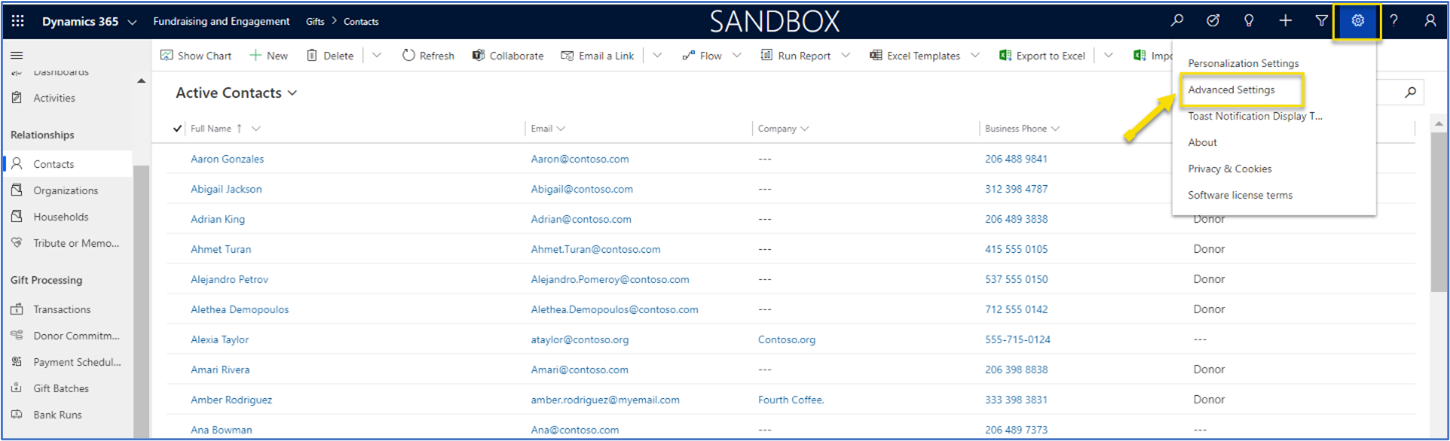Open Aaron Gonzales contact record
1450x441 pixels.
227,159
